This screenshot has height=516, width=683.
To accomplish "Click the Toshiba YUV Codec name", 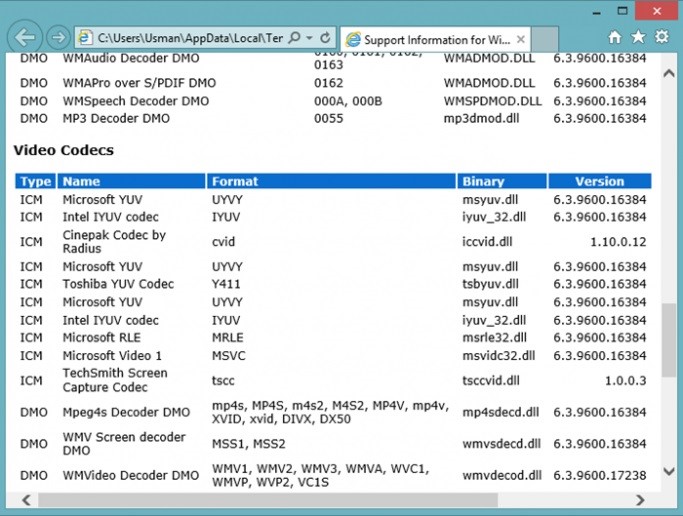I will 118,284.
